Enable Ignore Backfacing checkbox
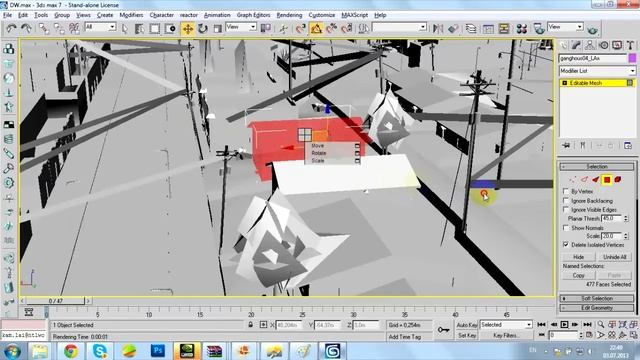Screen dimensions: 640x360 coord(566,200)
